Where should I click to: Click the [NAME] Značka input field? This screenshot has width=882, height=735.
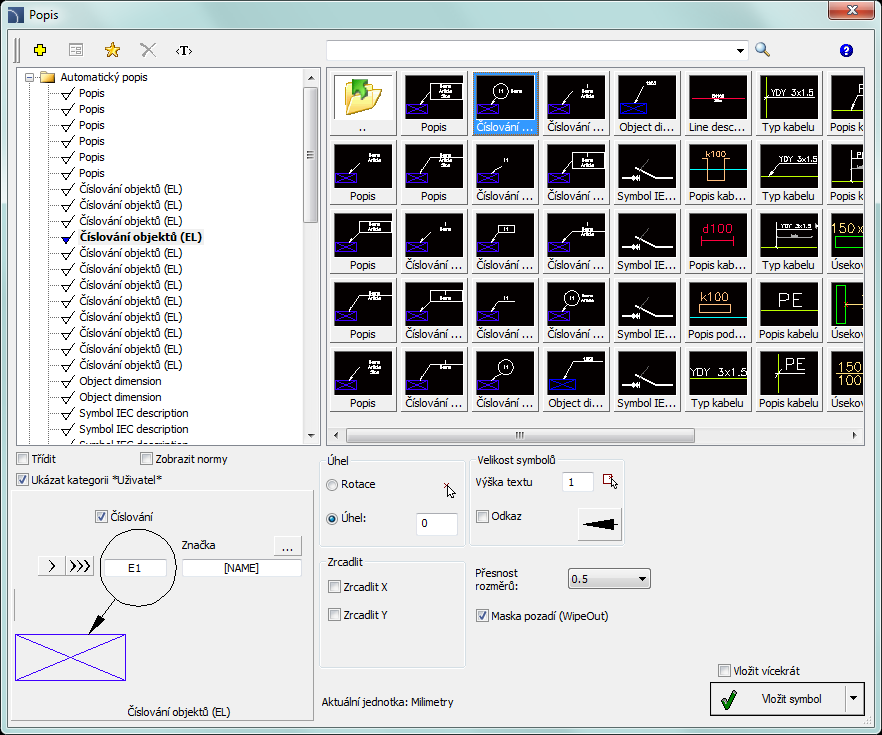point(241,568)
